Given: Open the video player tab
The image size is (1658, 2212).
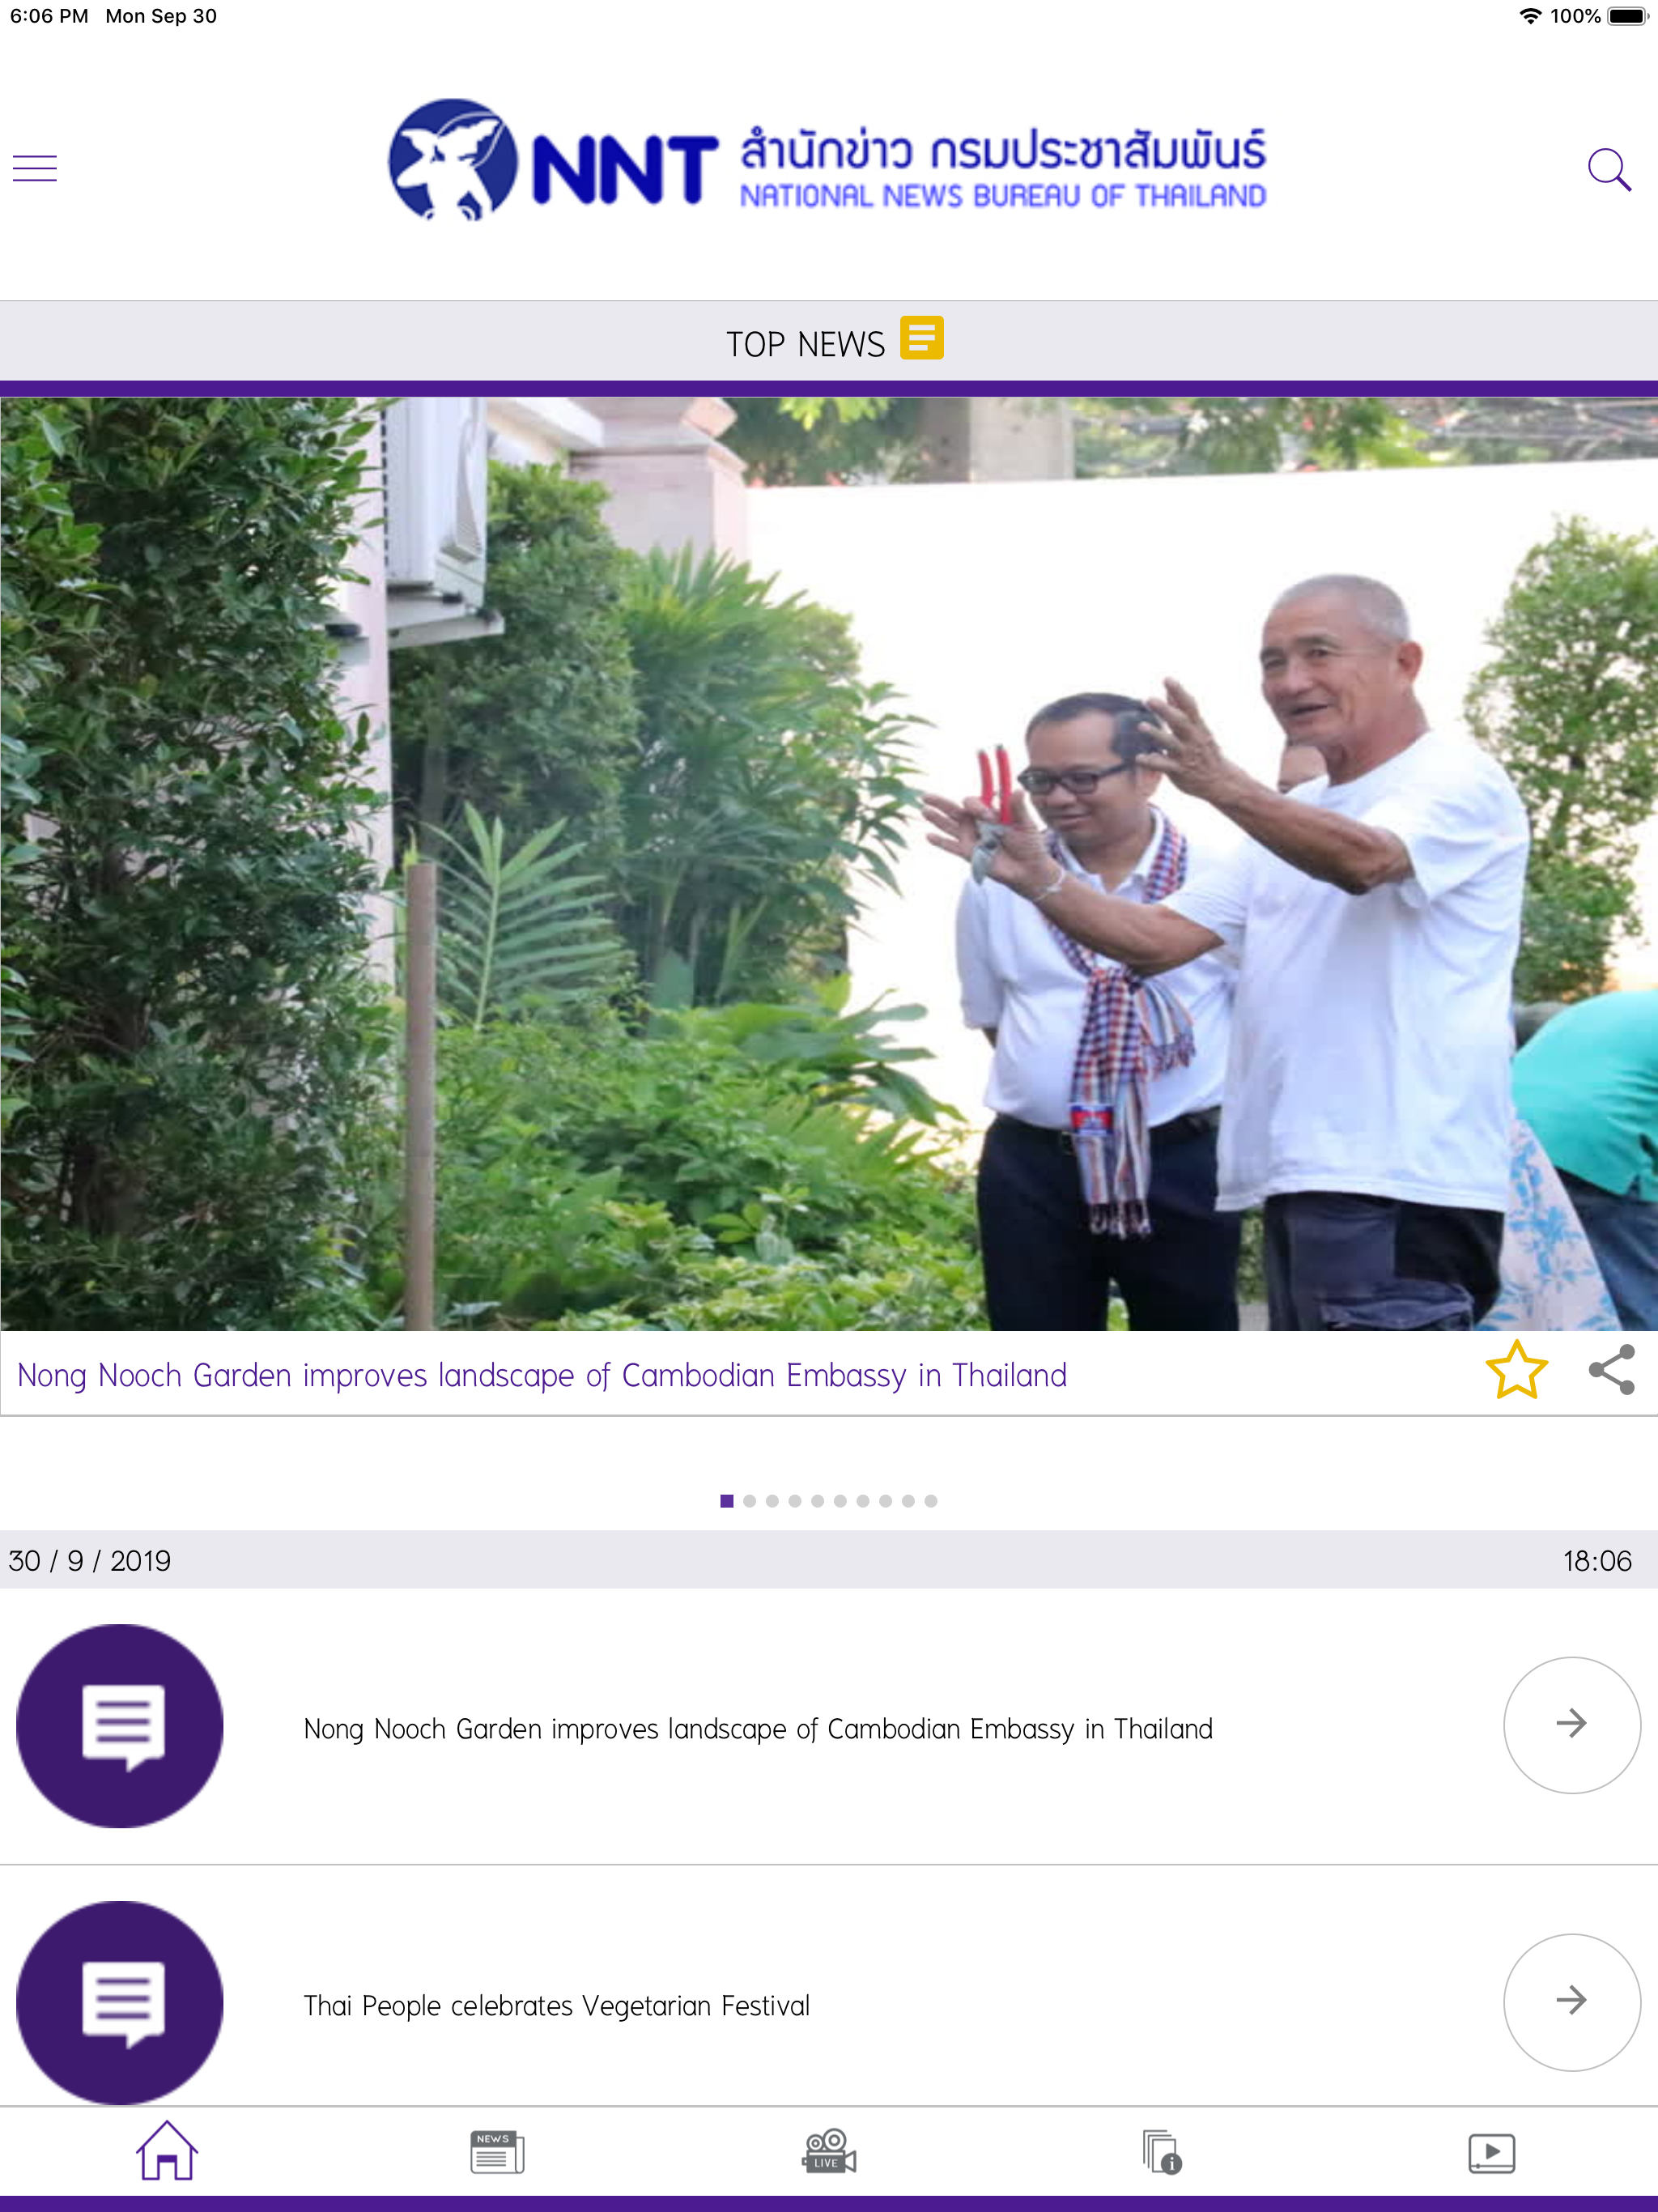Looking at the screenshot, I should click(1491, 2152).
